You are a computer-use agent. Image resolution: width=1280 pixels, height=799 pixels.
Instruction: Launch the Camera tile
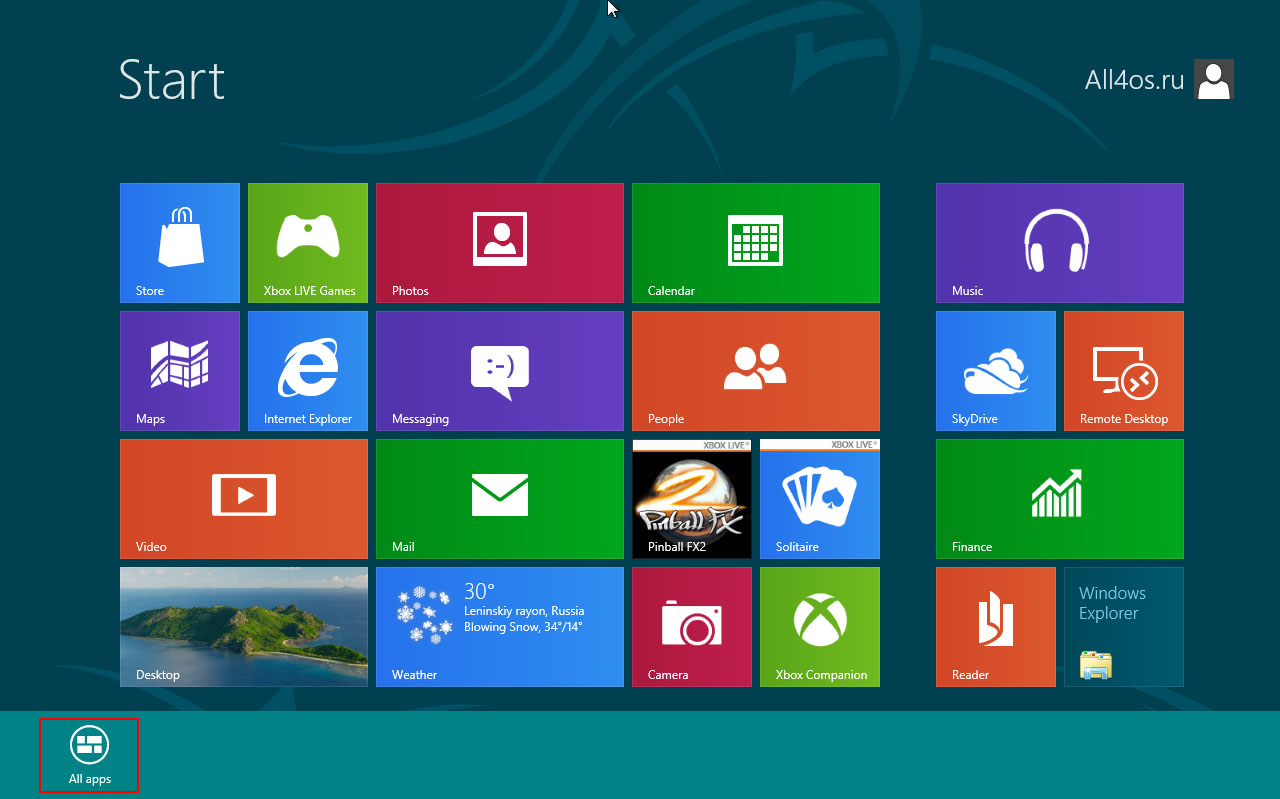[692, 627]
